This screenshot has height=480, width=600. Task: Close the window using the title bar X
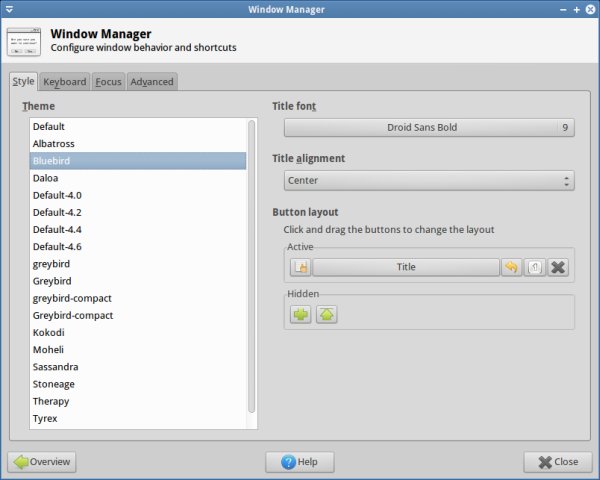click(x=590, y=10)
